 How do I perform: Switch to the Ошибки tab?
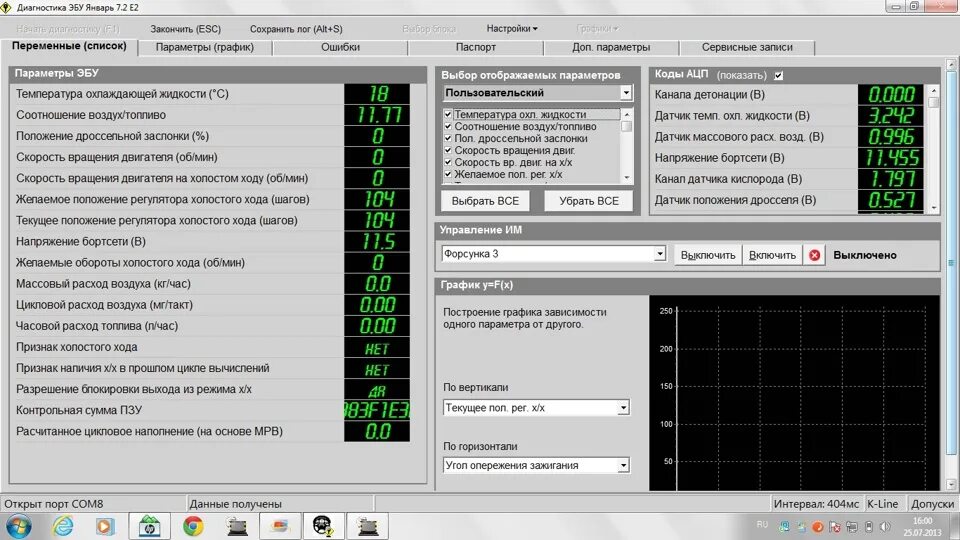[340, 47]
